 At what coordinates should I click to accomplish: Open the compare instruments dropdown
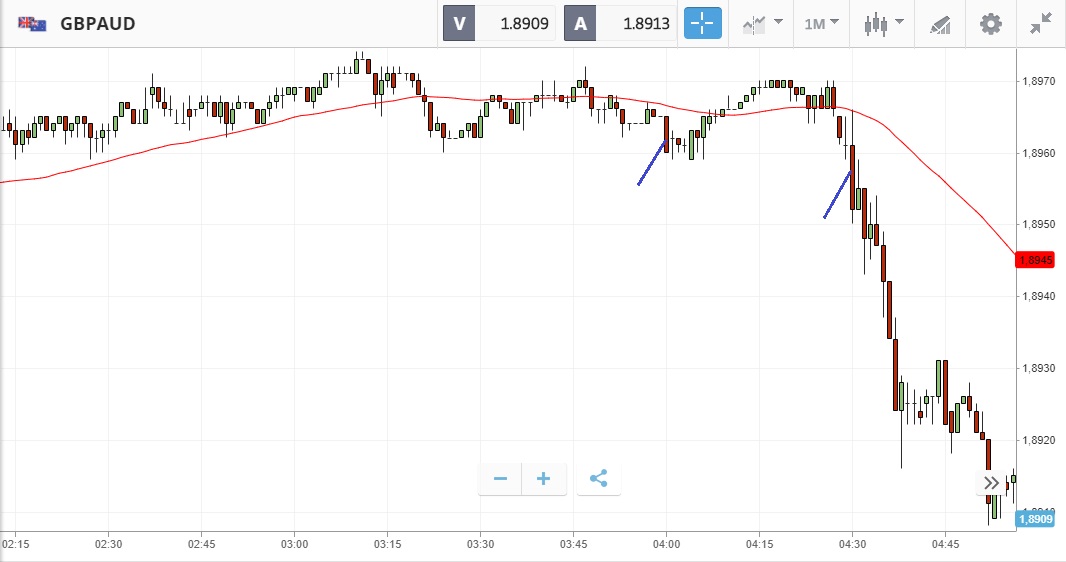click(x=762, y=23)
